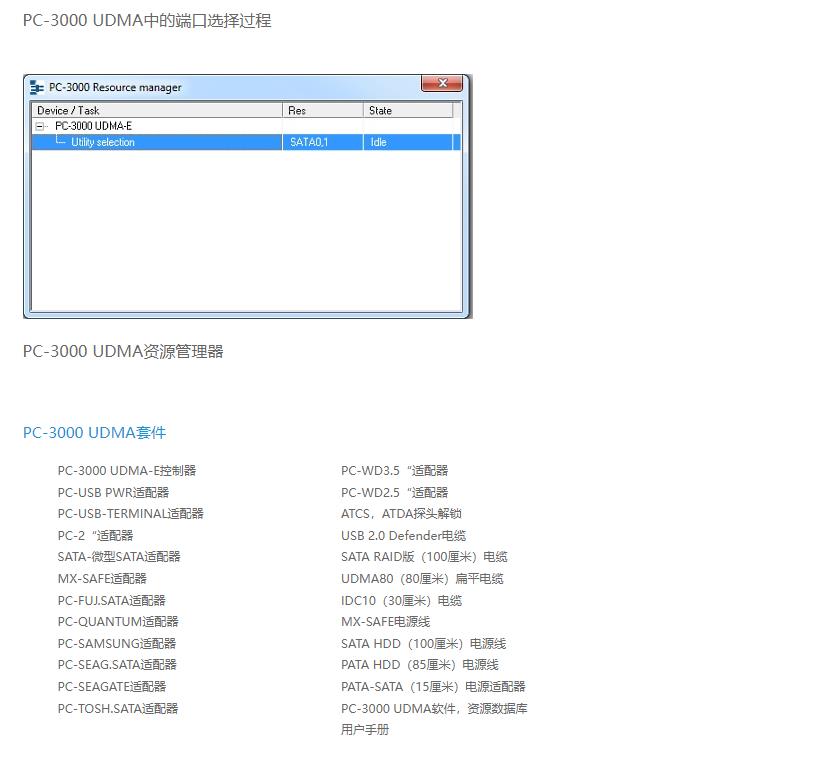The width and height of the screenshot is (817, 757).
Task: Select the PC-3000 UDMA-E device row
Action: 246,126
